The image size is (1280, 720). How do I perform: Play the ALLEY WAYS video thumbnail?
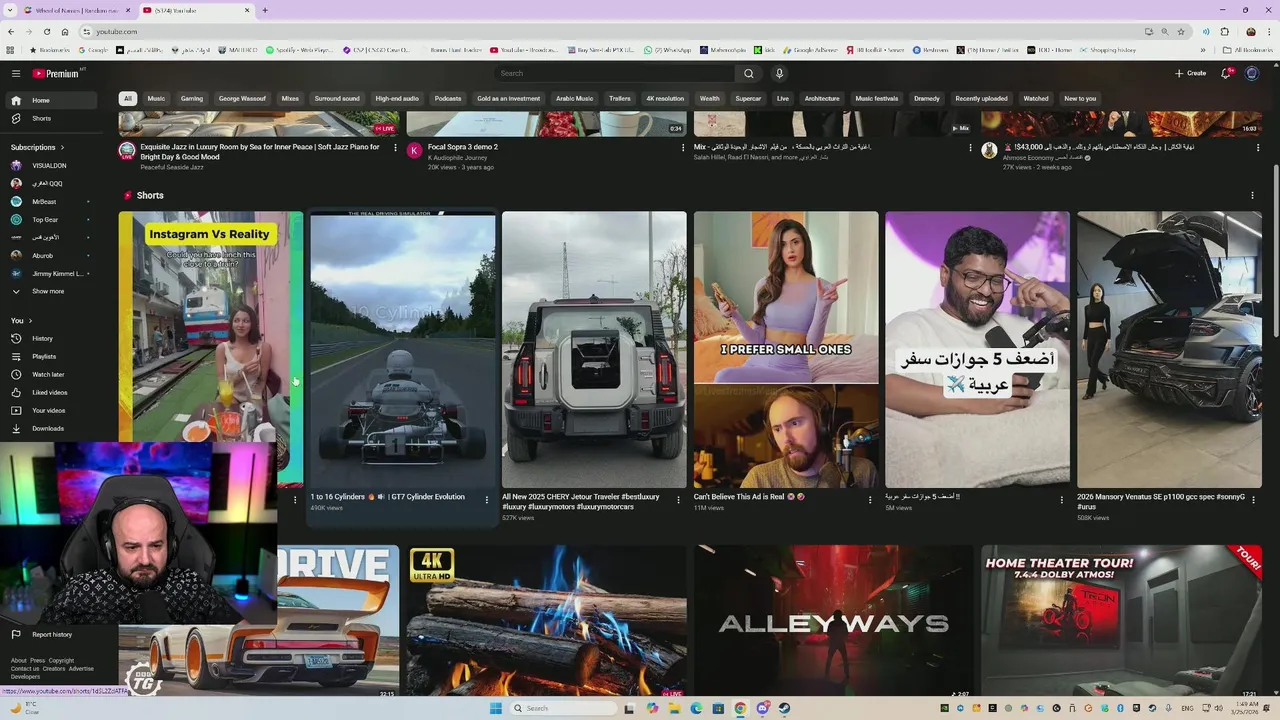[x=834, y=621]
